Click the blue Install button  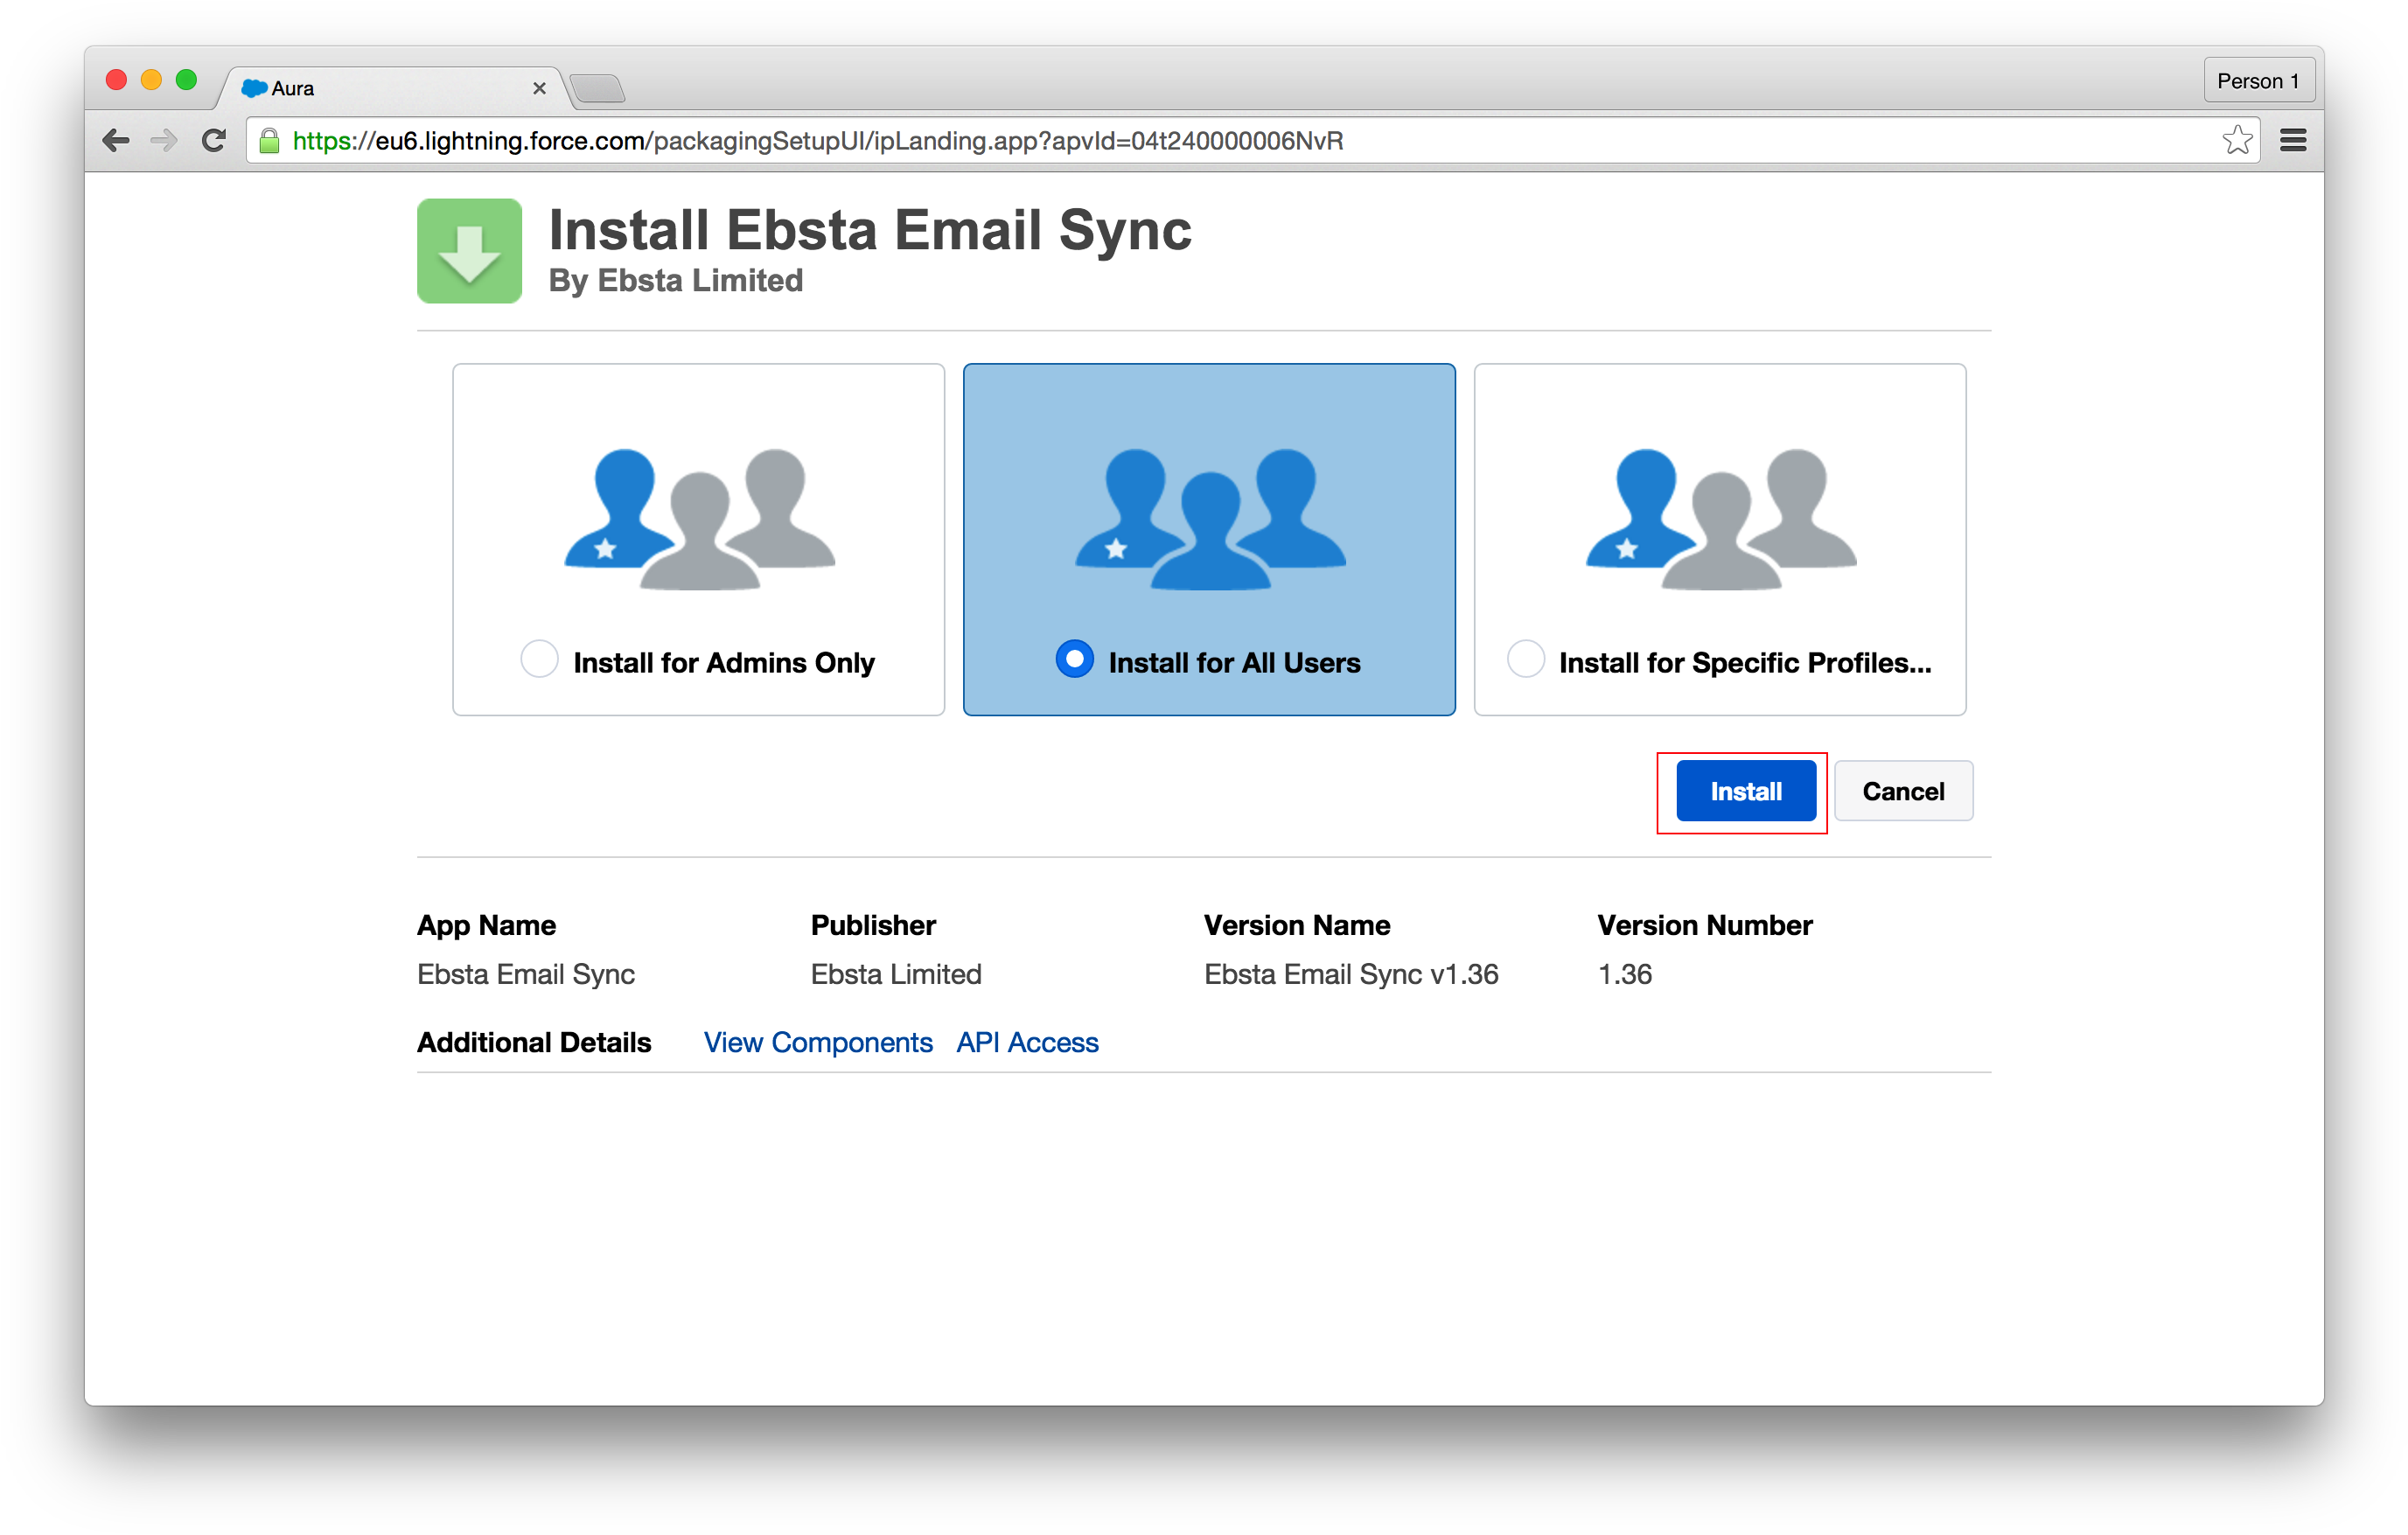[1746, 791]
